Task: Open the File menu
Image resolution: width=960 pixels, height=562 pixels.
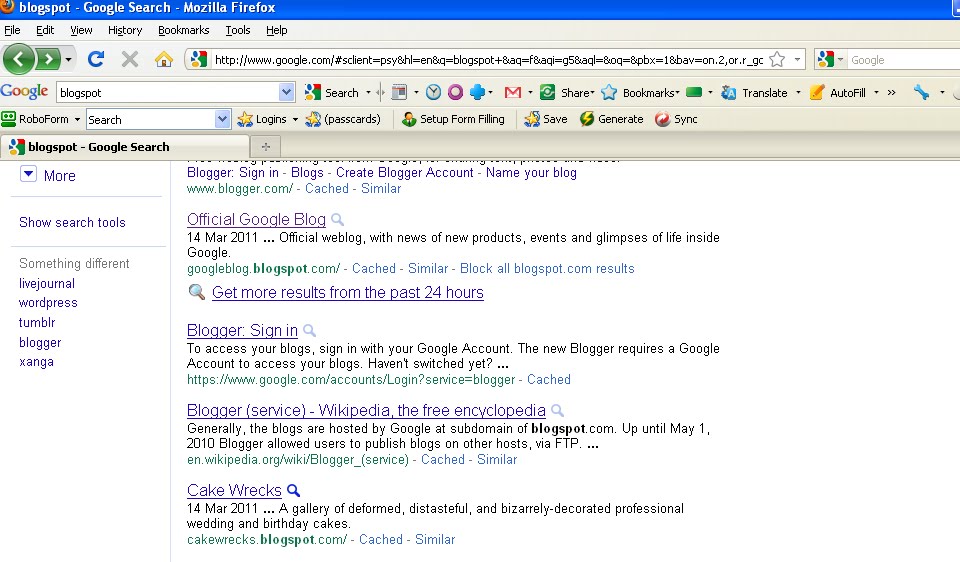Action: [12, 30]
